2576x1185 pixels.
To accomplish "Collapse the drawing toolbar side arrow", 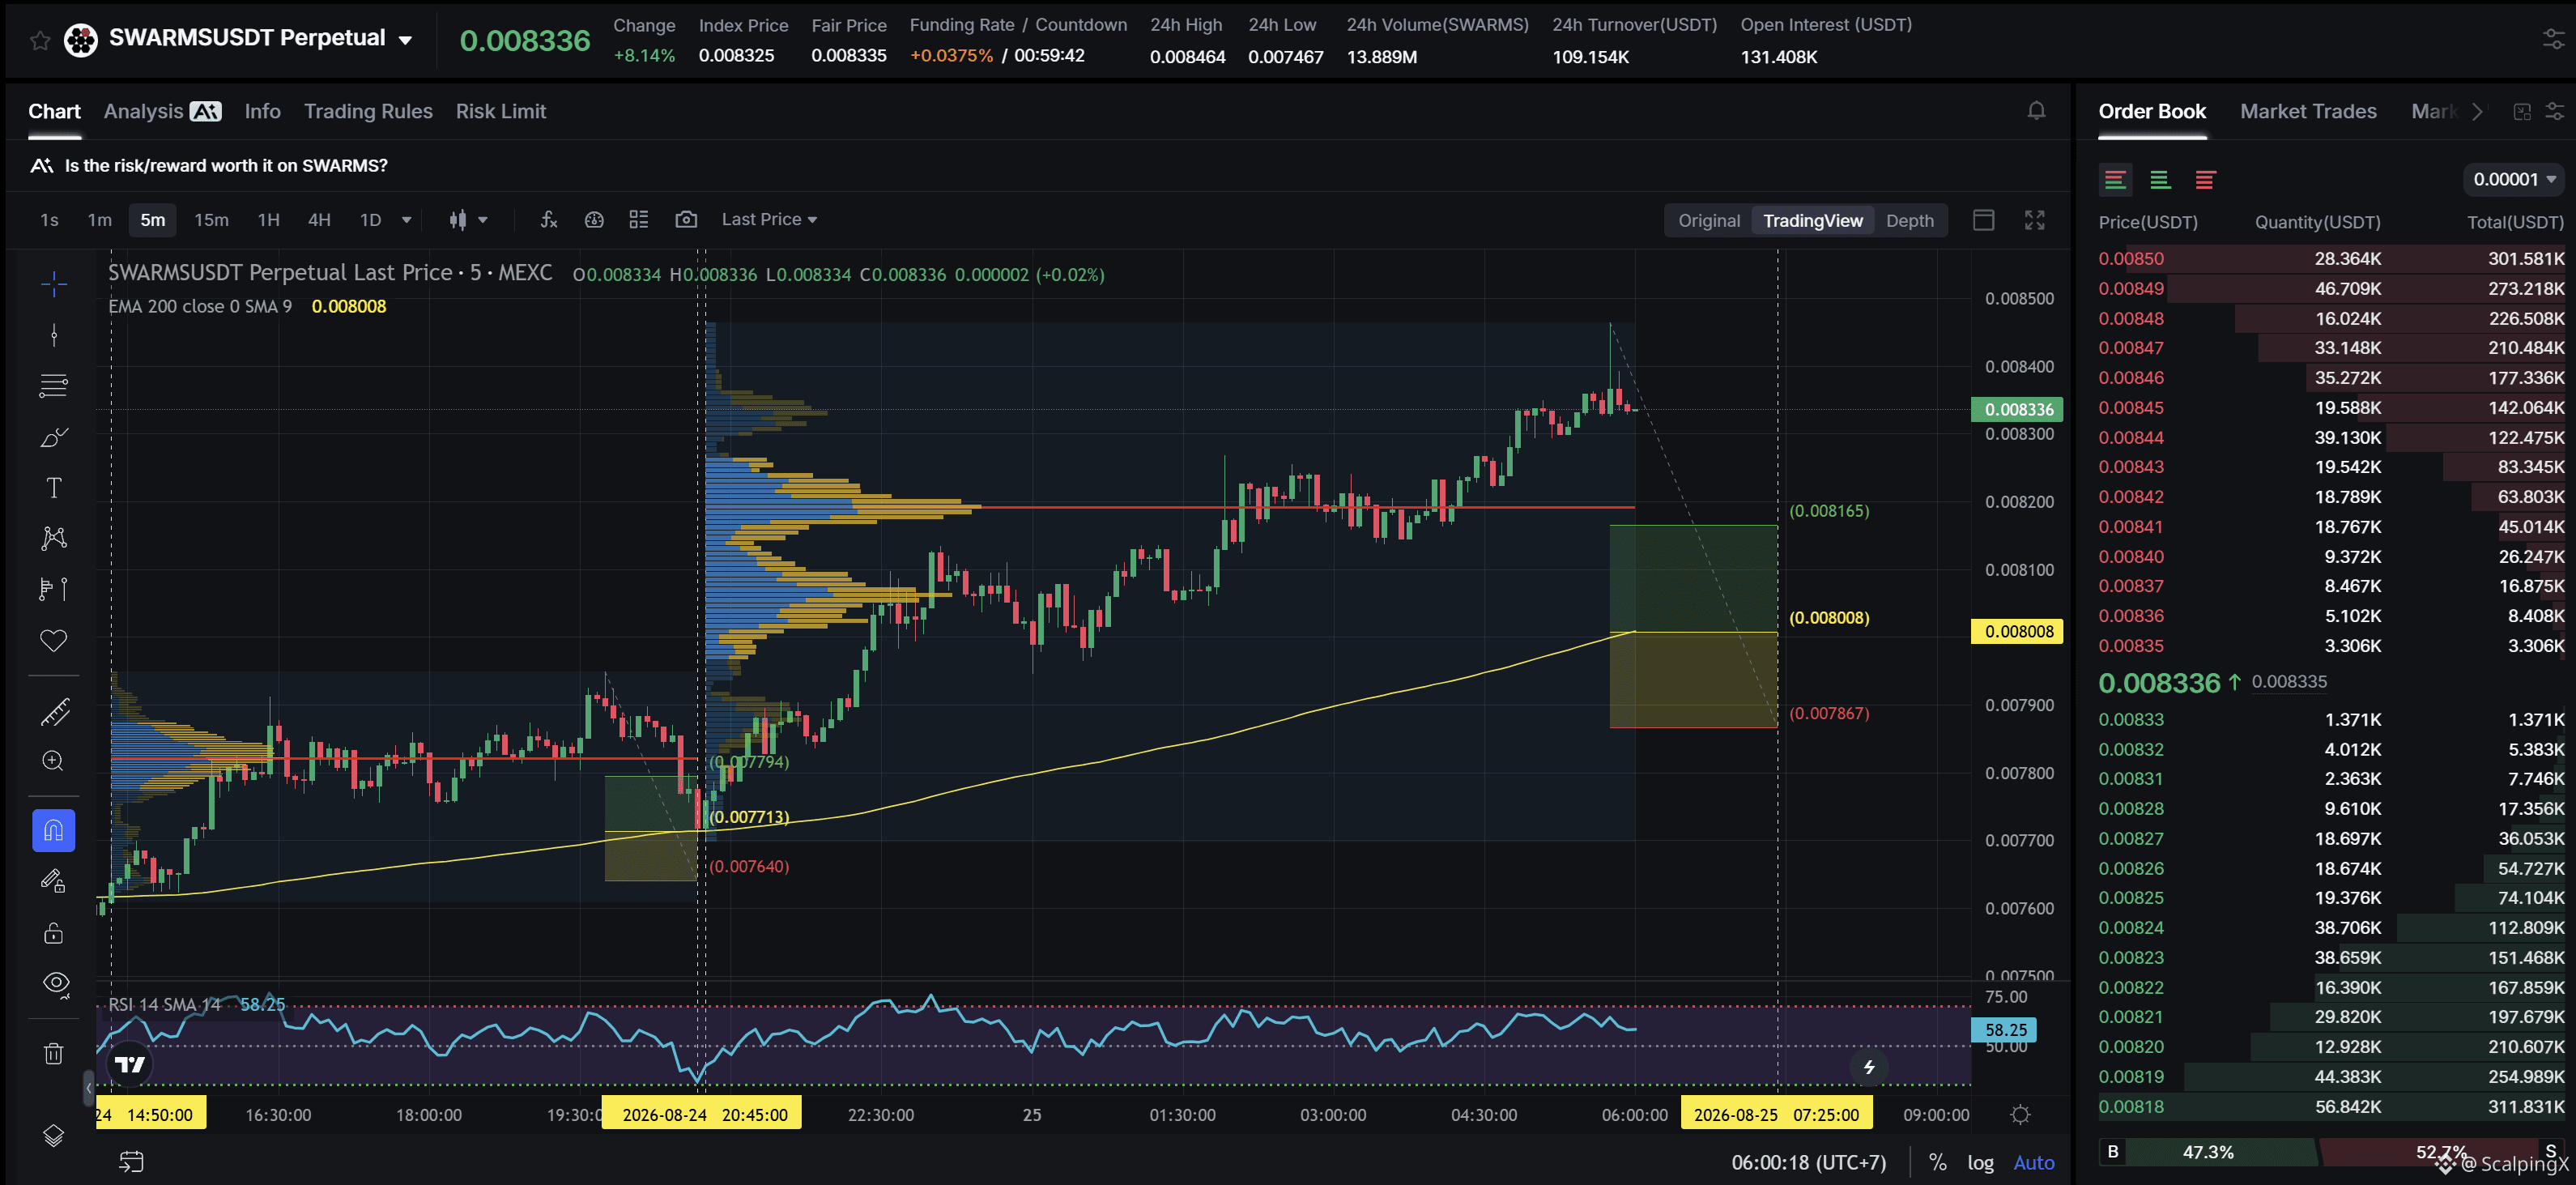I will pyautogui.click(x=88, y=1087).
